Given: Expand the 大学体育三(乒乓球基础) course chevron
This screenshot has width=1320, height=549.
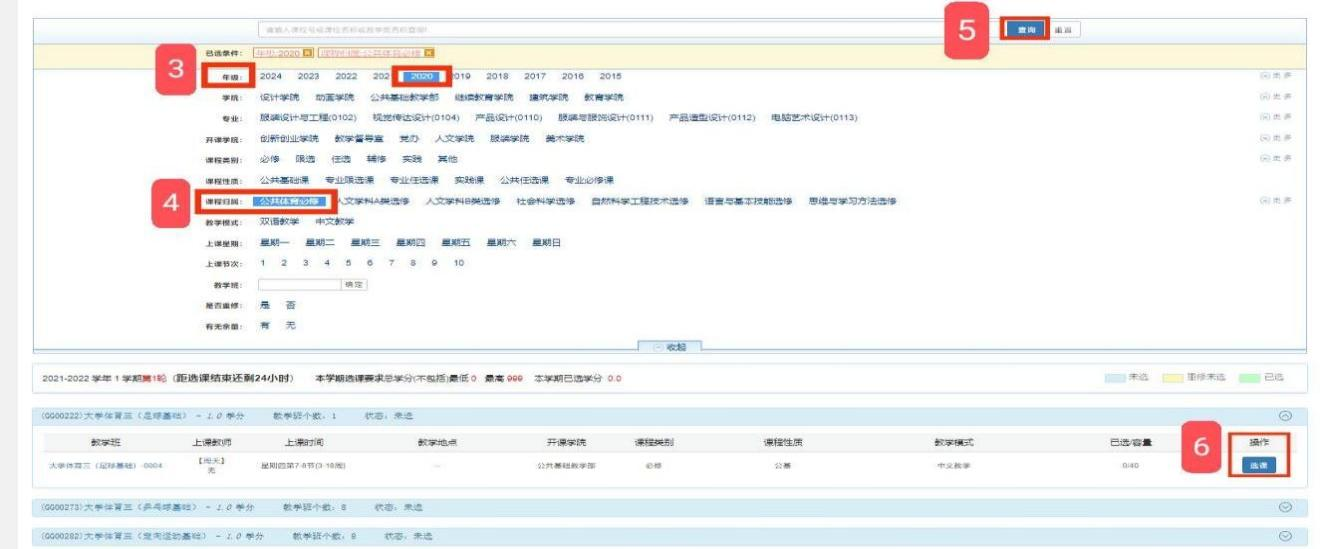Looking at the screenshot, I should (1285, 507).
